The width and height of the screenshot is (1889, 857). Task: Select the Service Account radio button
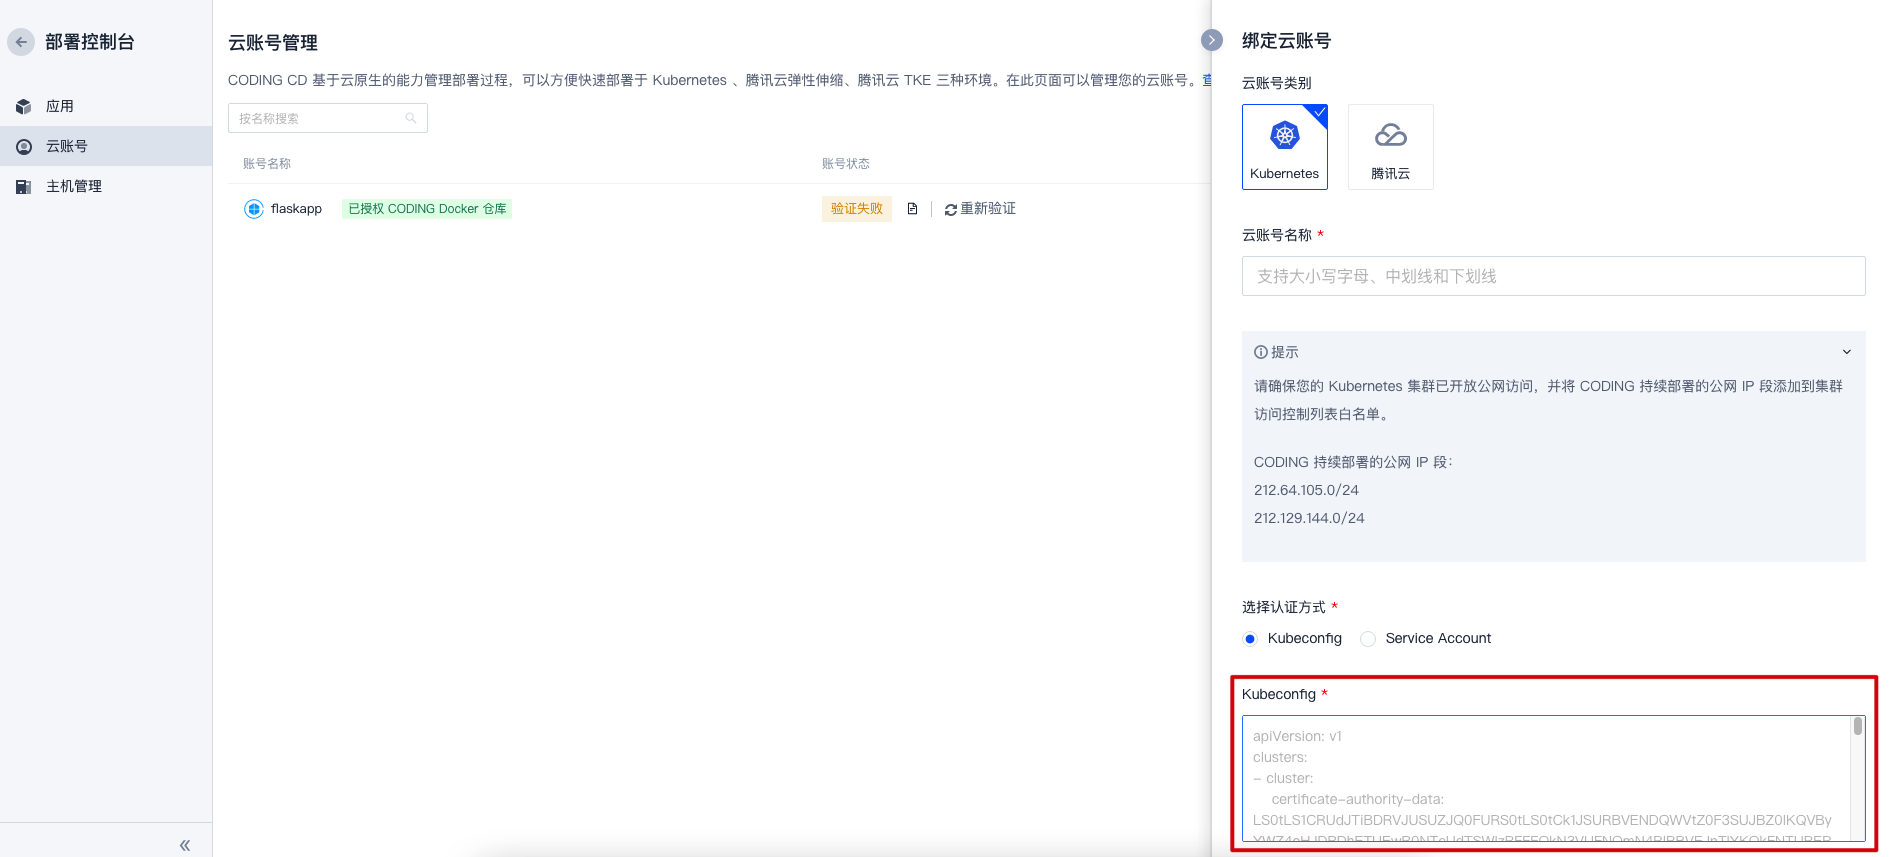pyautogui.click(x=1368, y=639)
